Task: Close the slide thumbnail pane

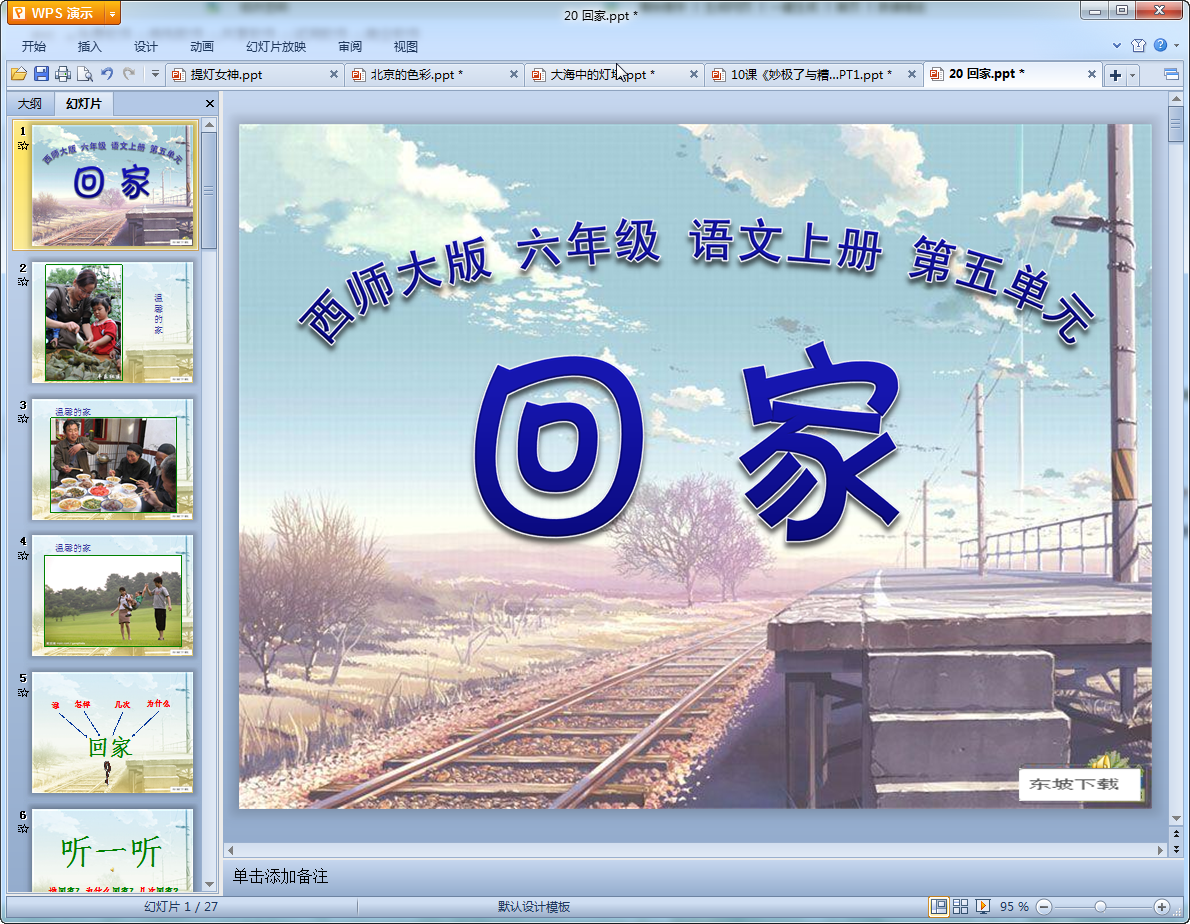Action: [x=209, y=103]
